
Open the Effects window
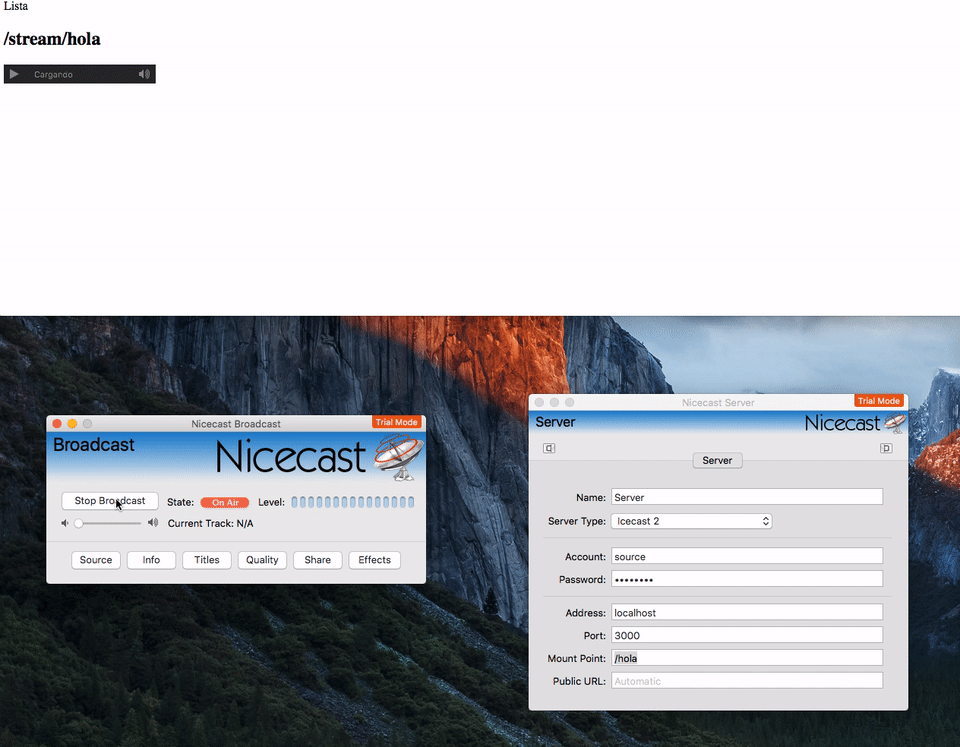375,560
